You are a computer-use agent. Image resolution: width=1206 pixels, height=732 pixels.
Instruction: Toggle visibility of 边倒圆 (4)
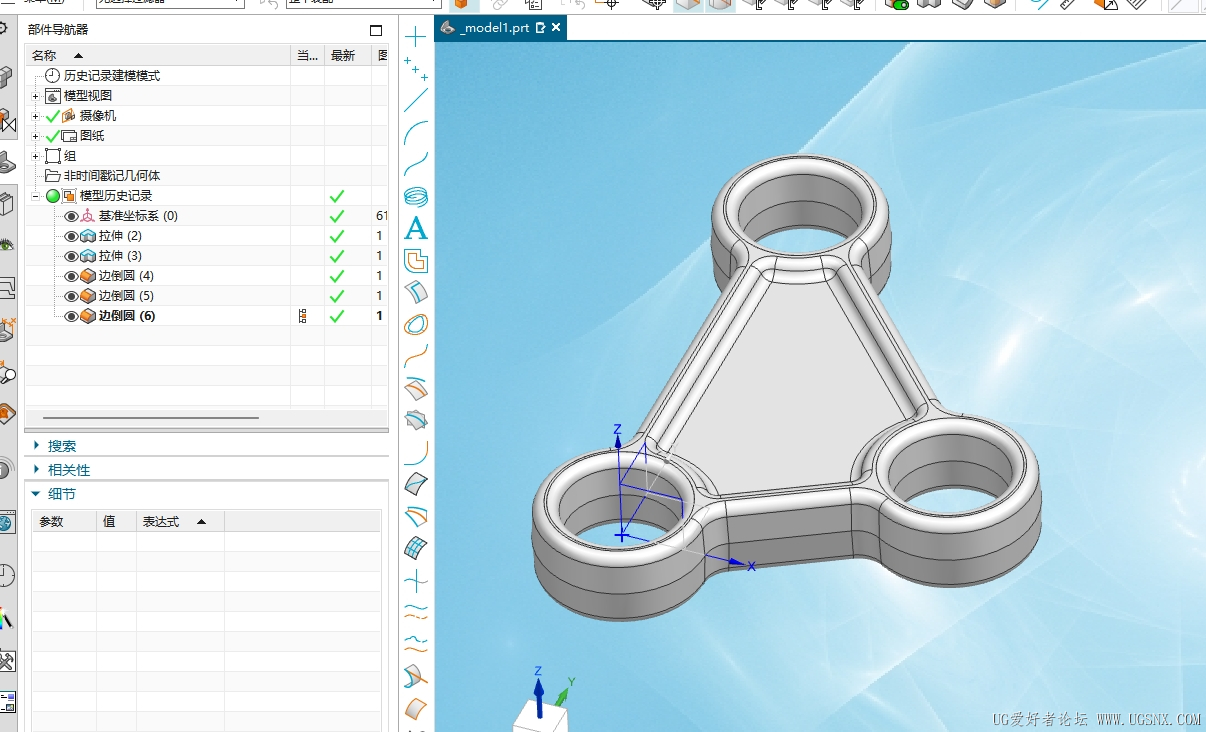click(71, 276)
